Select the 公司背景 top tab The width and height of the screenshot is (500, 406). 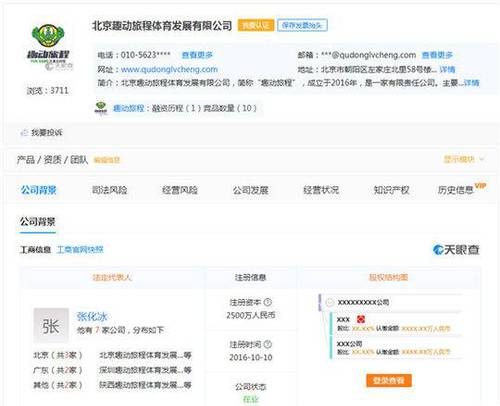[39, 190]
